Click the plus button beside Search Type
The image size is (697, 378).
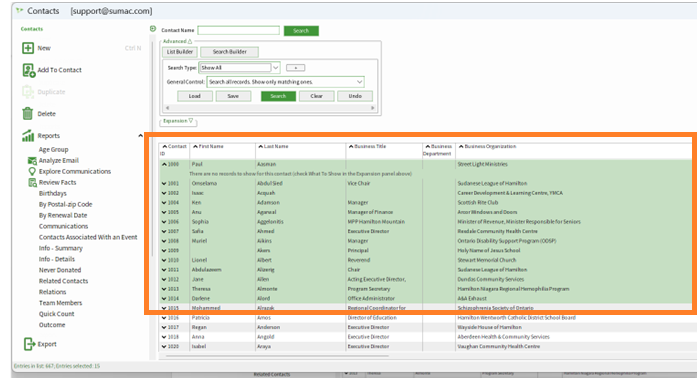[x=296, y=68]
